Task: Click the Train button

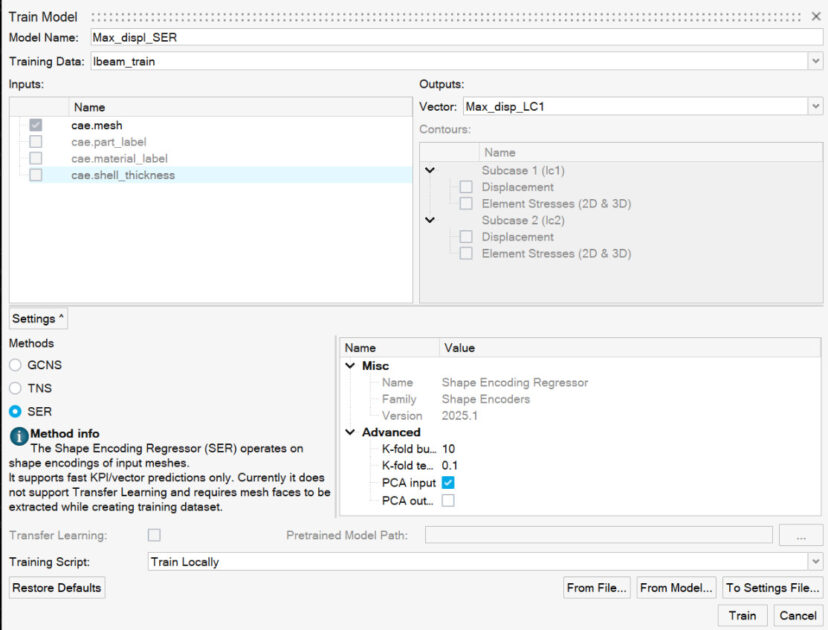Action: coord(742,615)
